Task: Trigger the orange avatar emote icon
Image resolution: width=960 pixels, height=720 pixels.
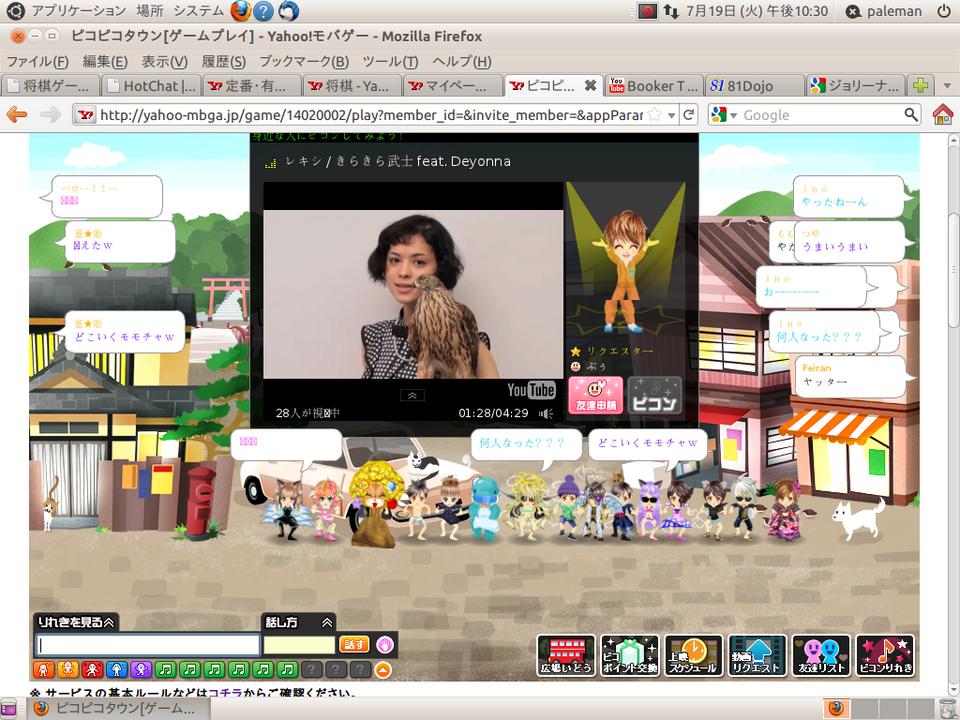Action: pyautogui.click(x=43, y=670)
